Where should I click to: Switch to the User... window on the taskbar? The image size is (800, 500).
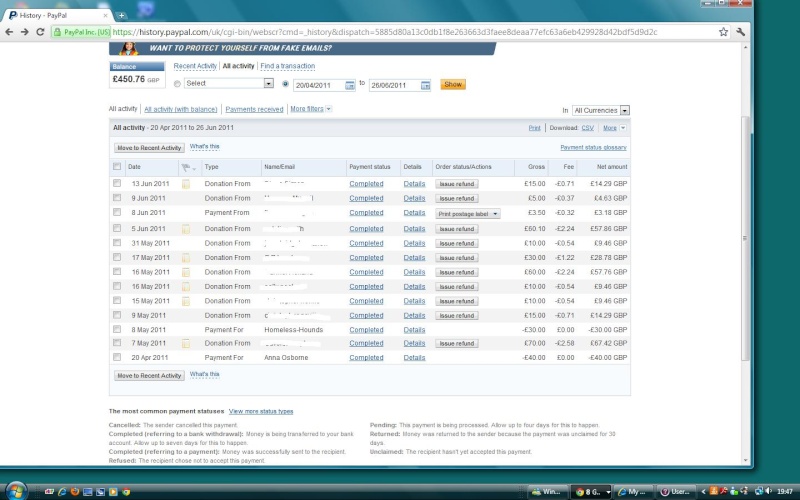click(x=676, y=492)
